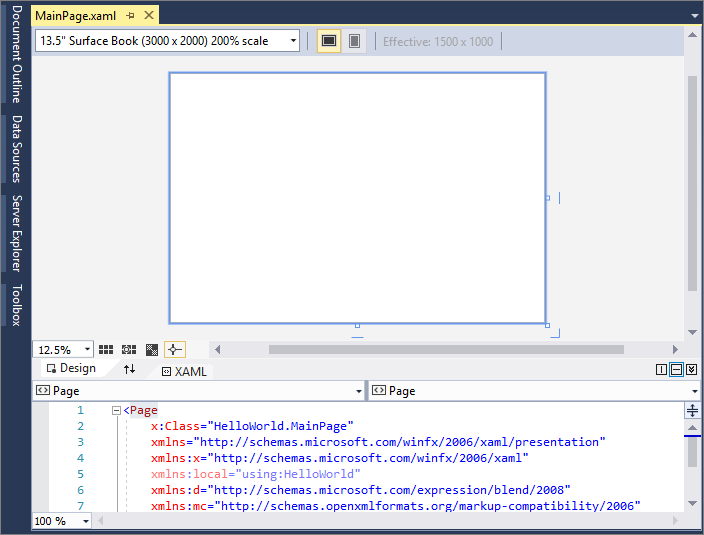Screen dimensions: 704x535
Task: Switch designer to portrait orientation
Action: pos(354,41)
